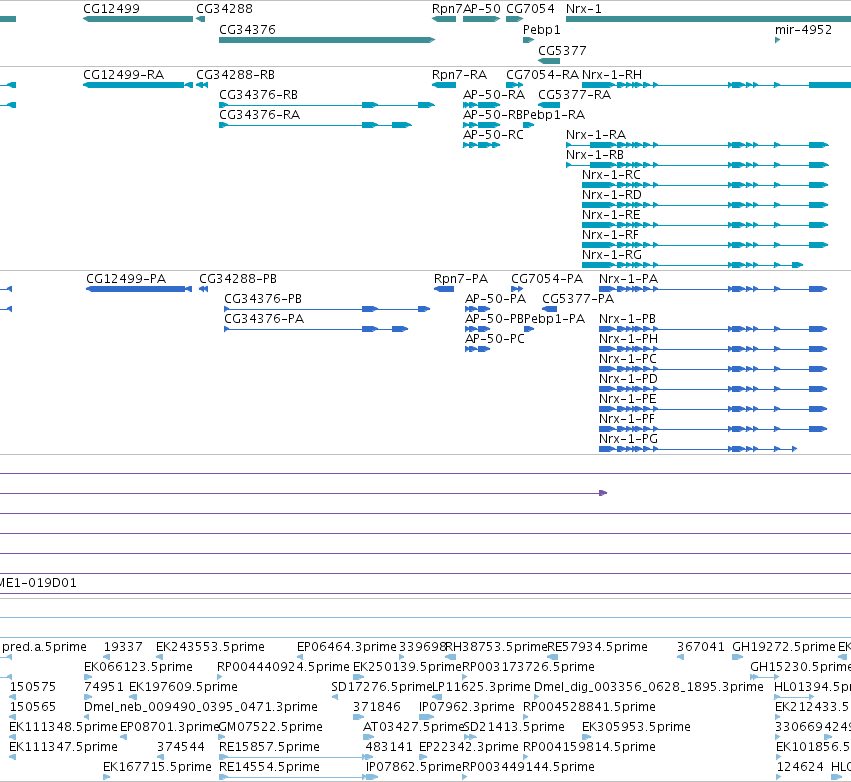Click the Rpn7 gene label
This screenshot has height=782, width=851.
pyautogui.click(x=447, y=9)
